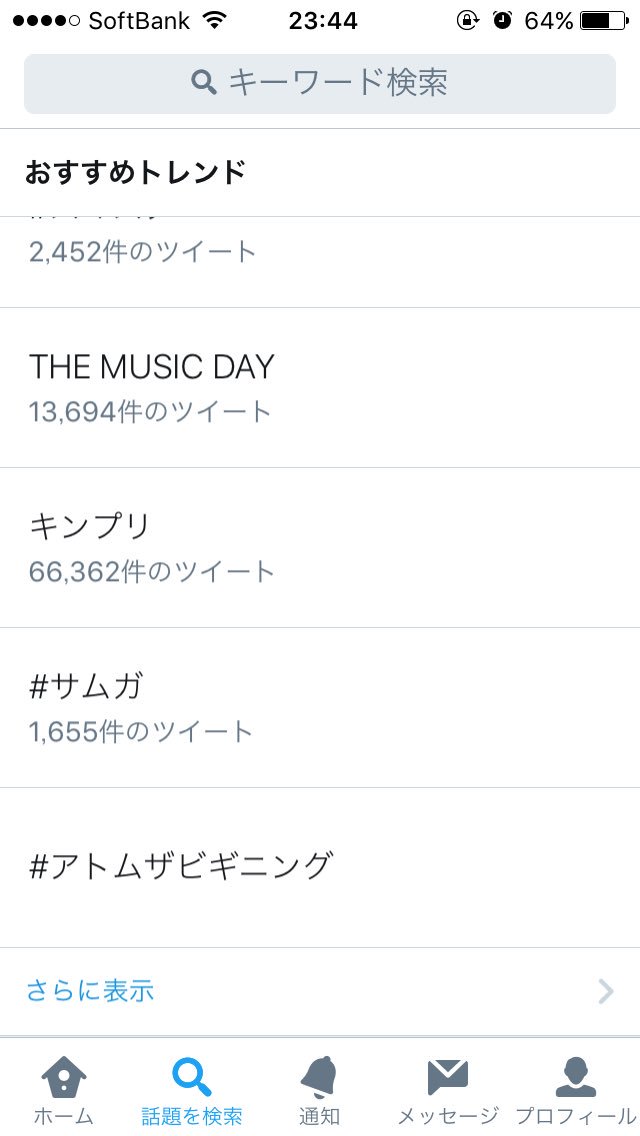Tap the magnifier inside the search field

[x=204, y=82]
